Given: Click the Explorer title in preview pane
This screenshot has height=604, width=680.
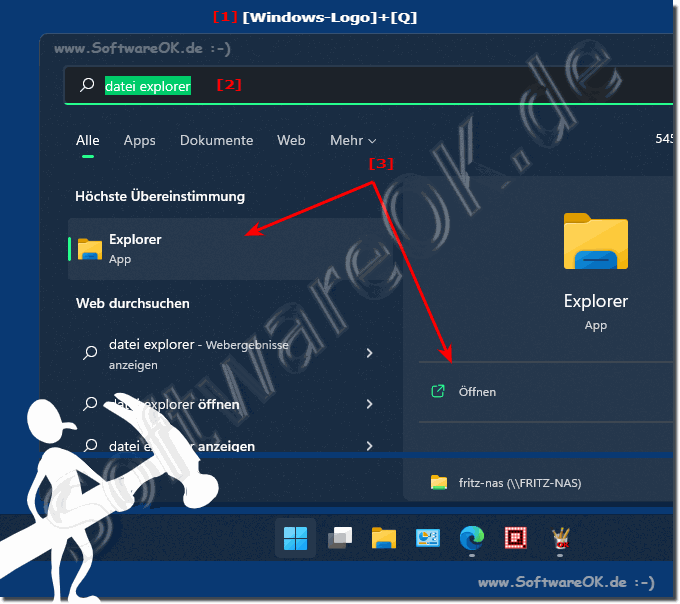Looking at the screenshot, I should coord(595,301).
